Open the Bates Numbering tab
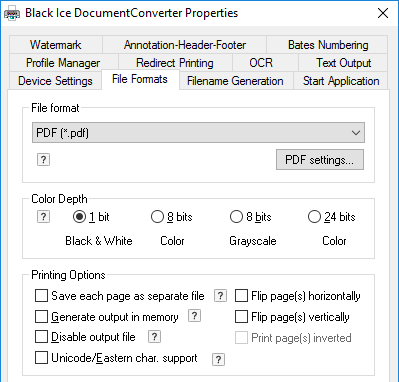 [328, 45]
